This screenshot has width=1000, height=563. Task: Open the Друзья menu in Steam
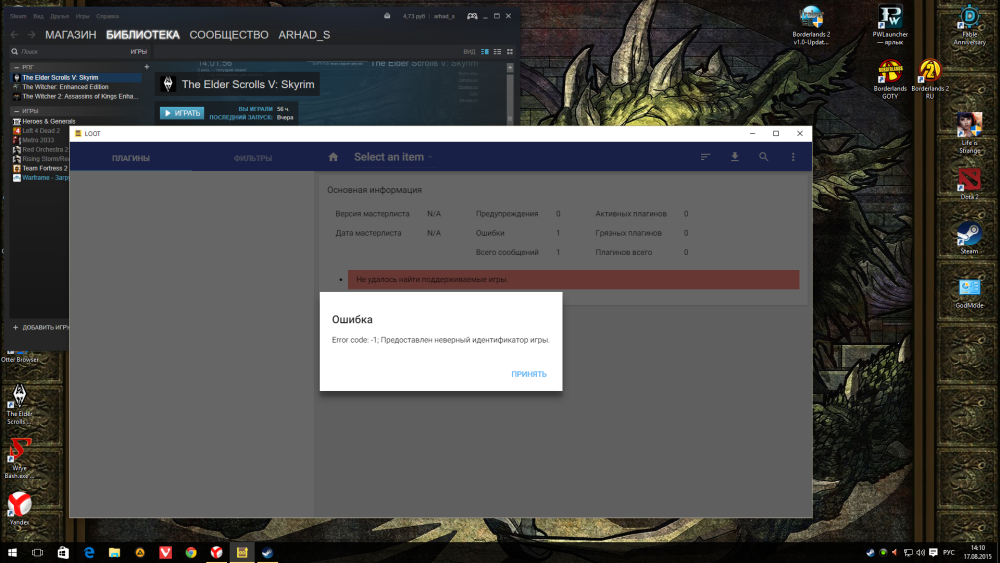(x=59, y=16)
